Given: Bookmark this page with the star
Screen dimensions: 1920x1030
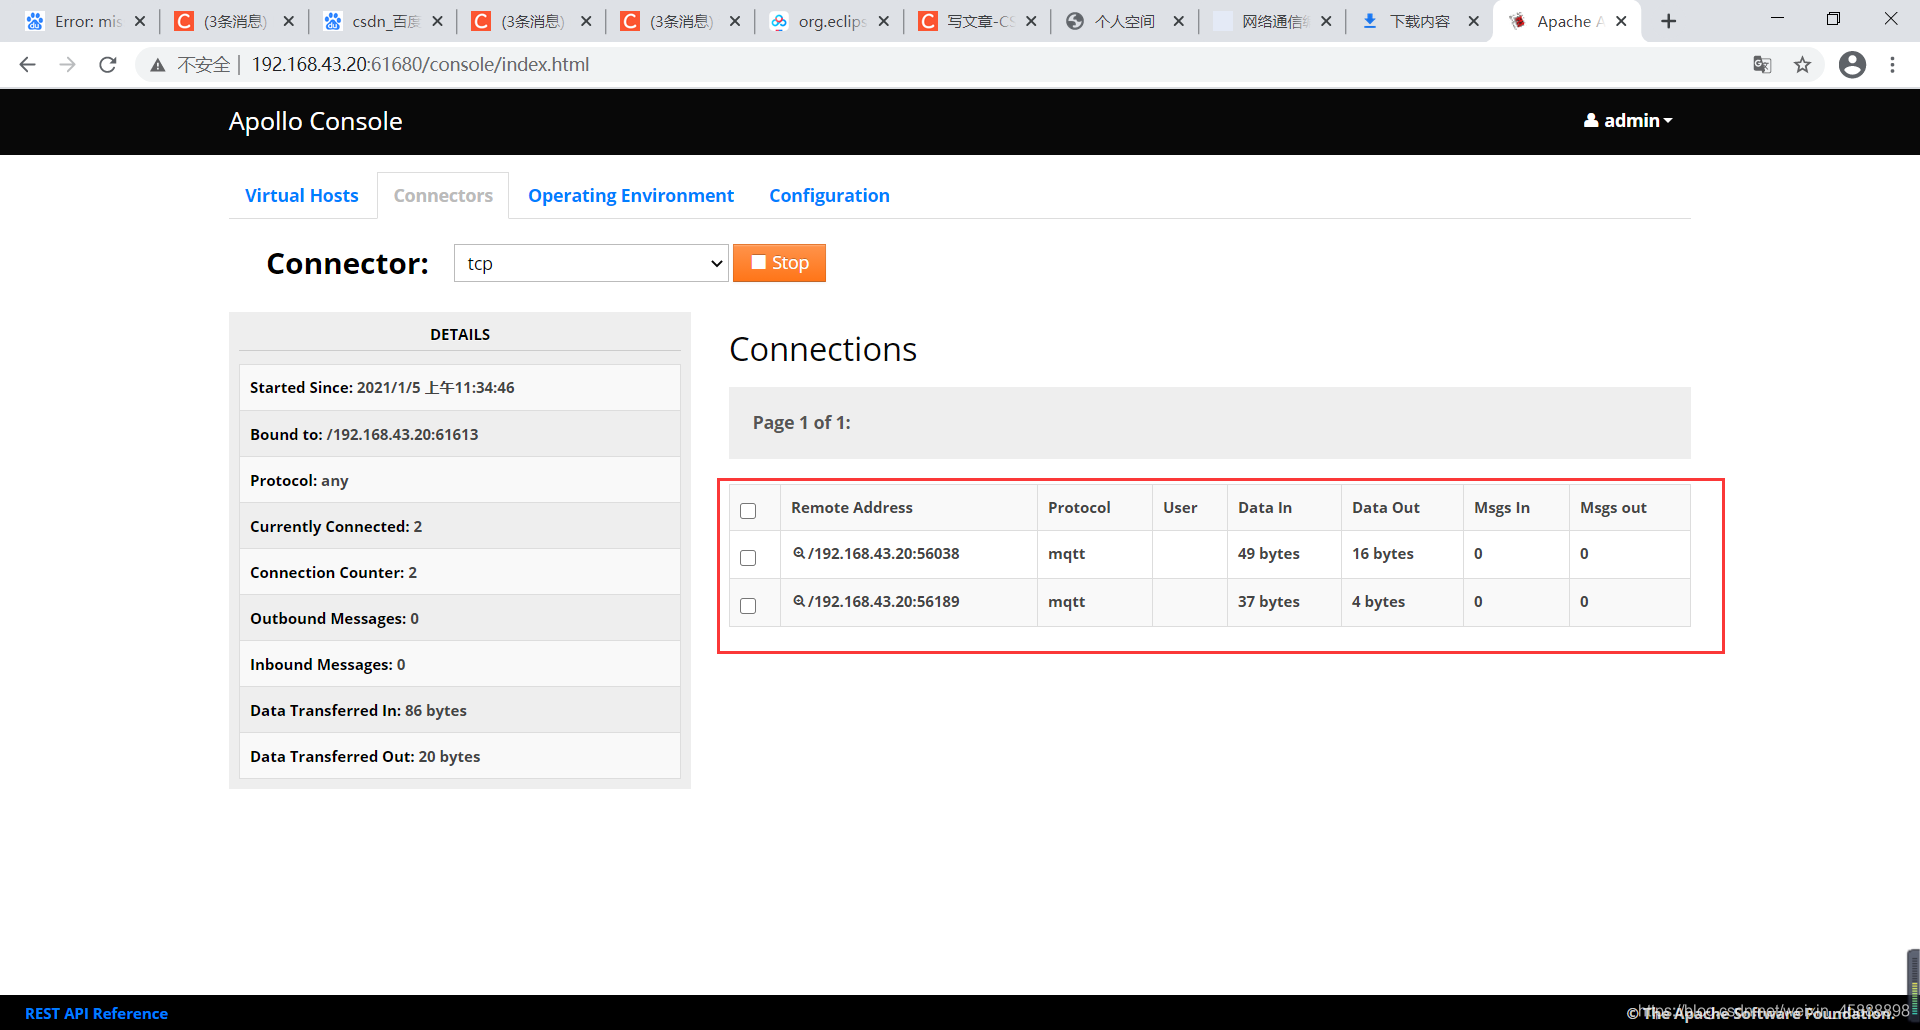Looking at the screenshot, I should click(x=1802, y=65).
